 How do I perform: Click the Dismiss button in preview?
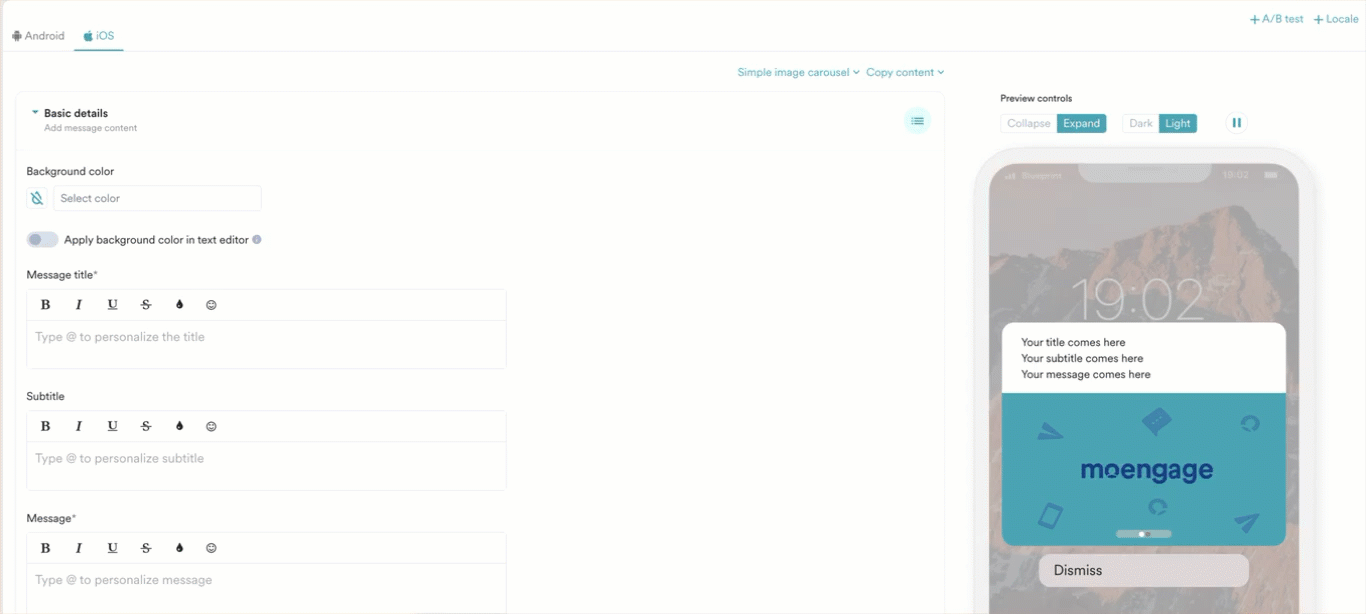pos(1143,570)
